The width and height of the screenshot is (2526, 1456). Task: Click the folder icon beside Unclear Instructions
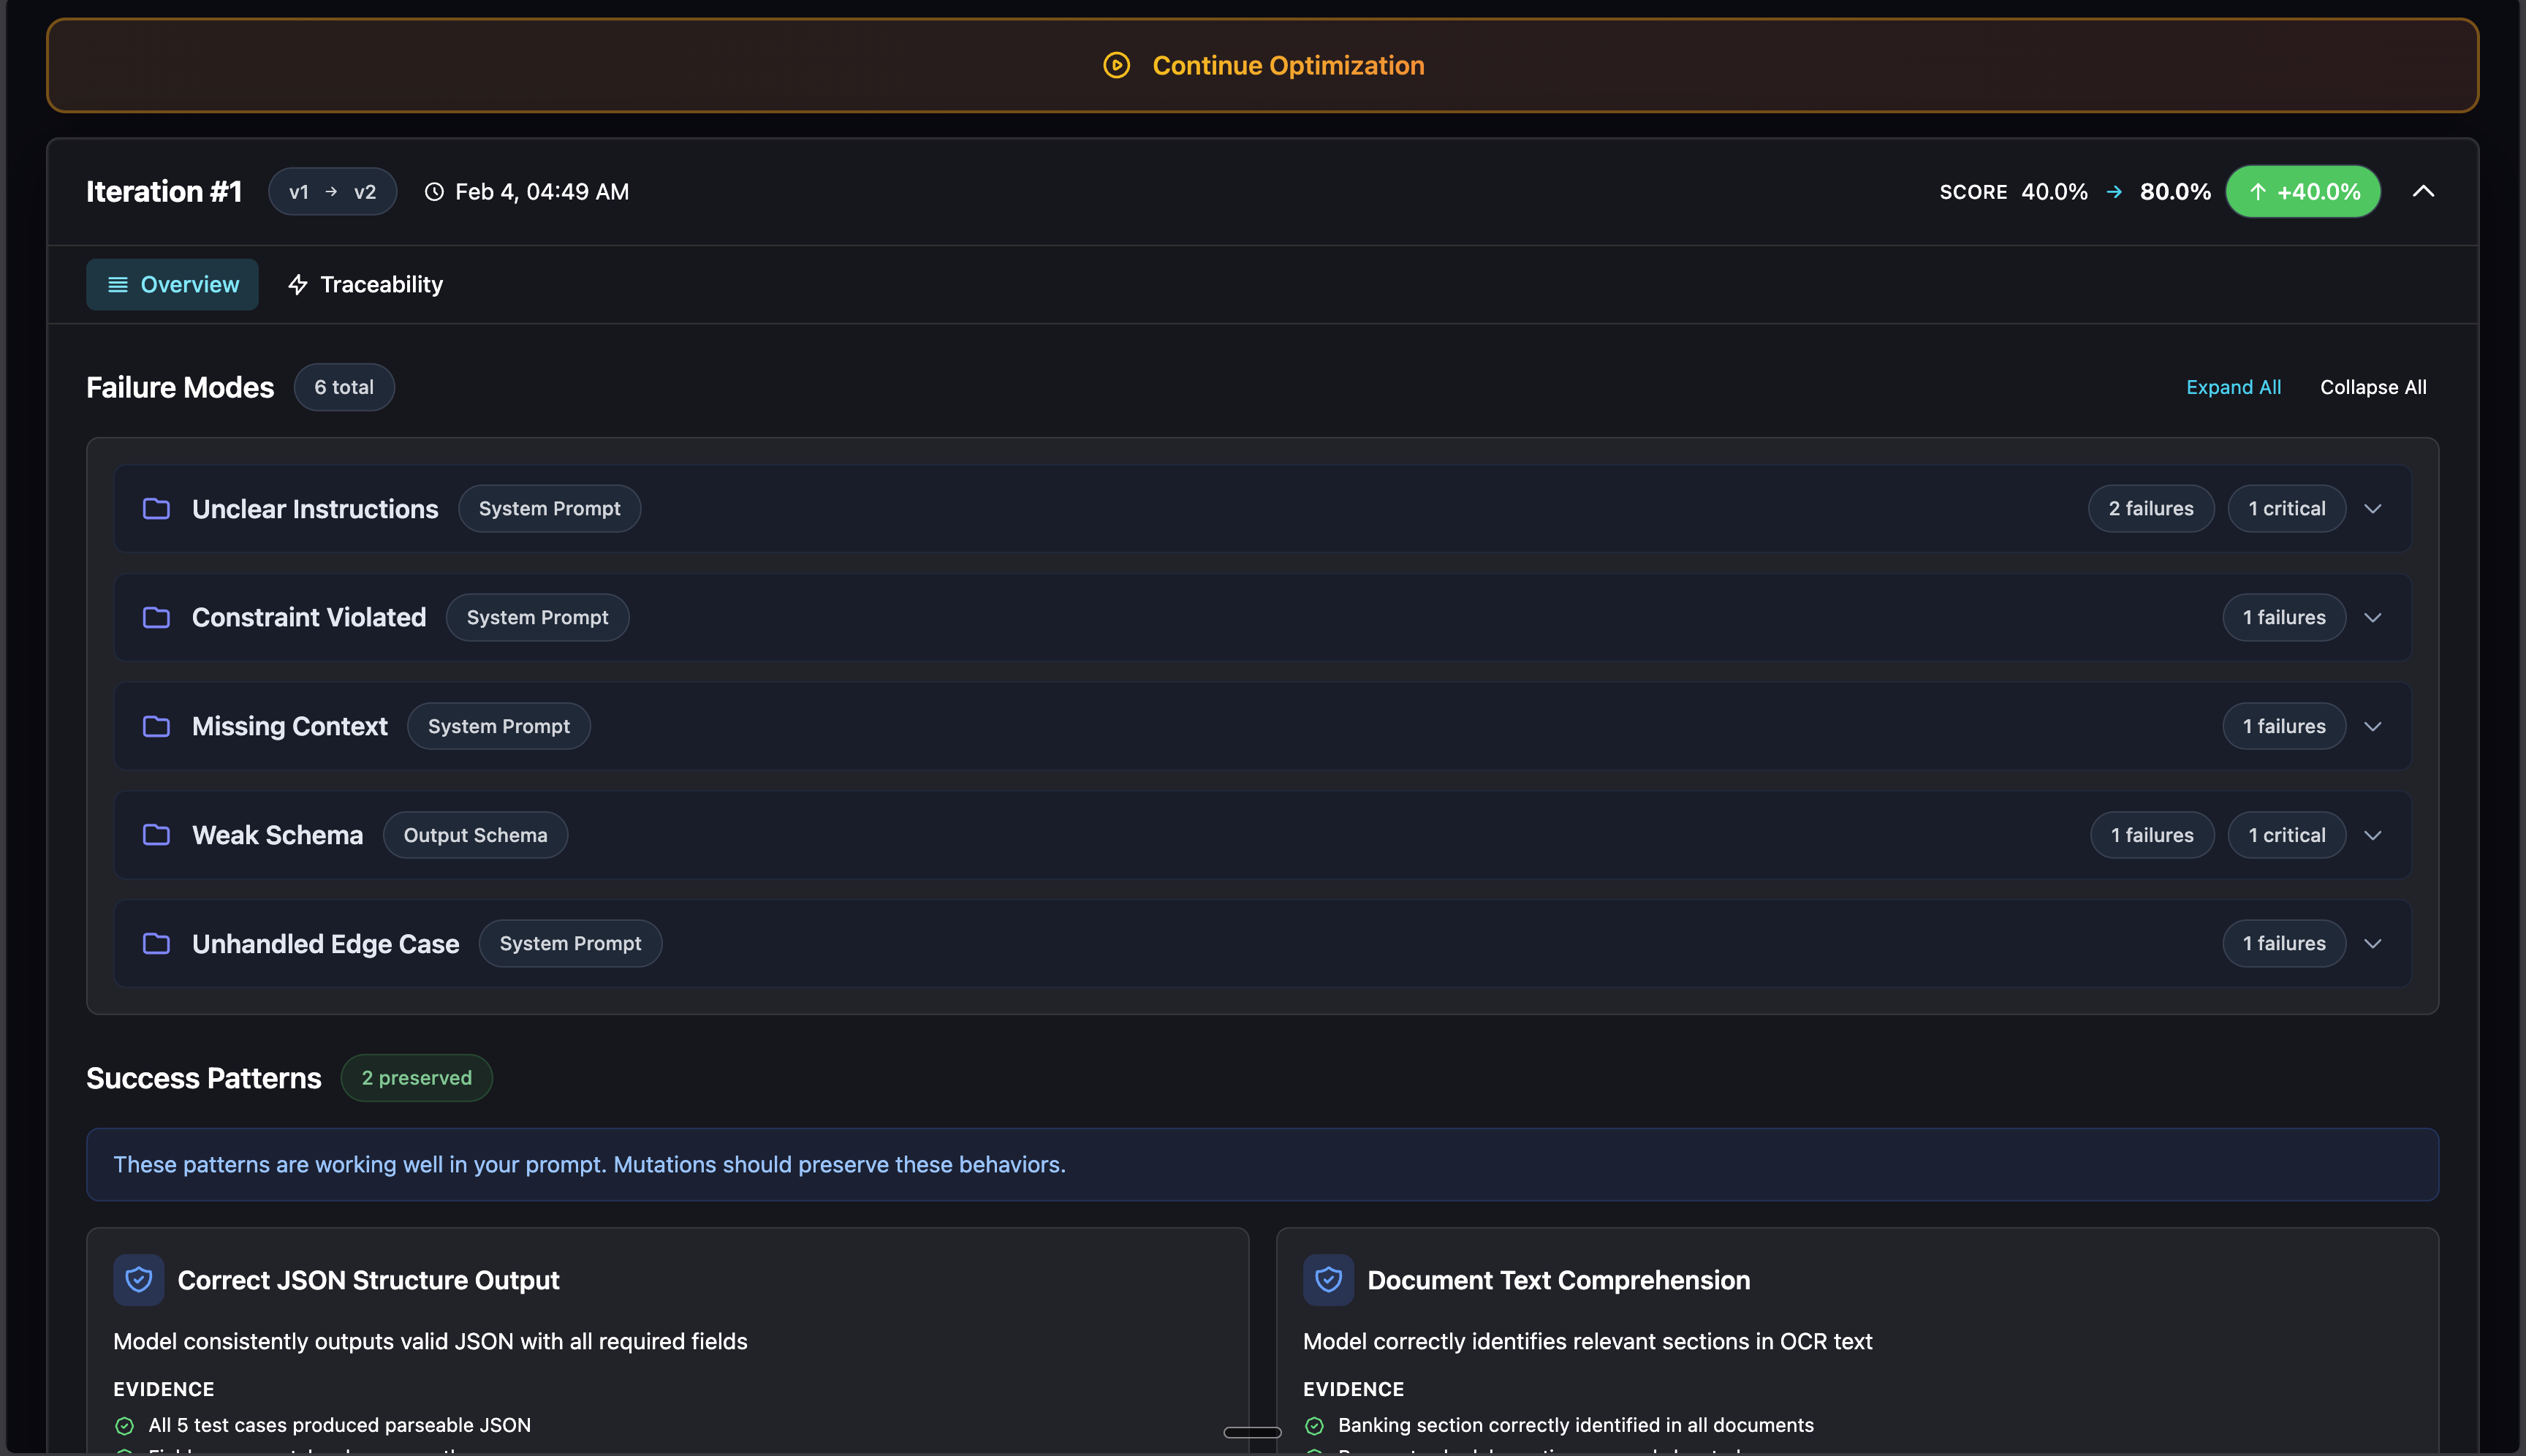pyautogui.click(x=156, y=508)
